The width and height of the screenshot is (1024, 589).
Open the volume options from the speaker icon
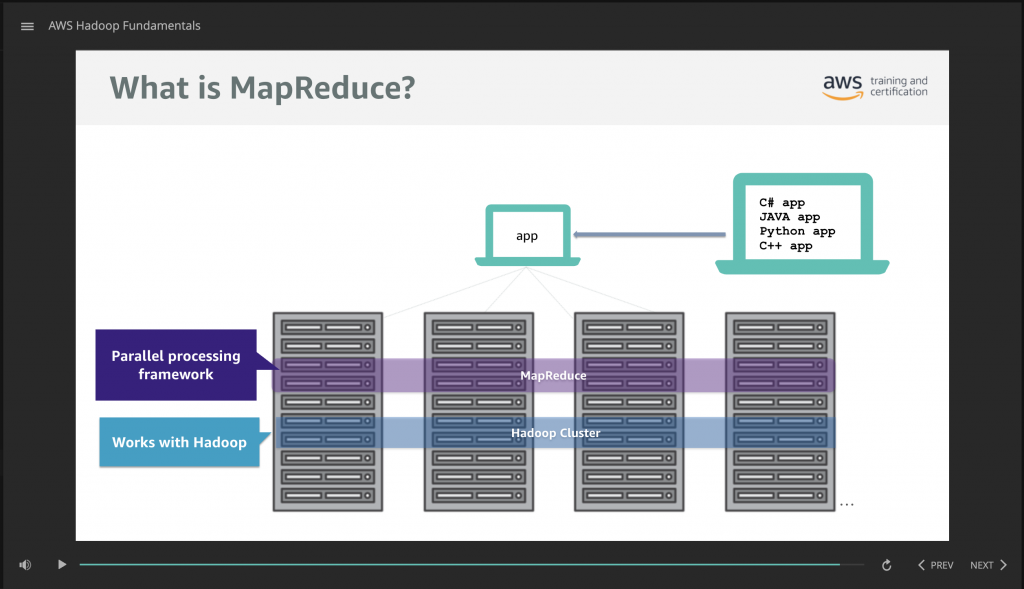pos(24,564)
